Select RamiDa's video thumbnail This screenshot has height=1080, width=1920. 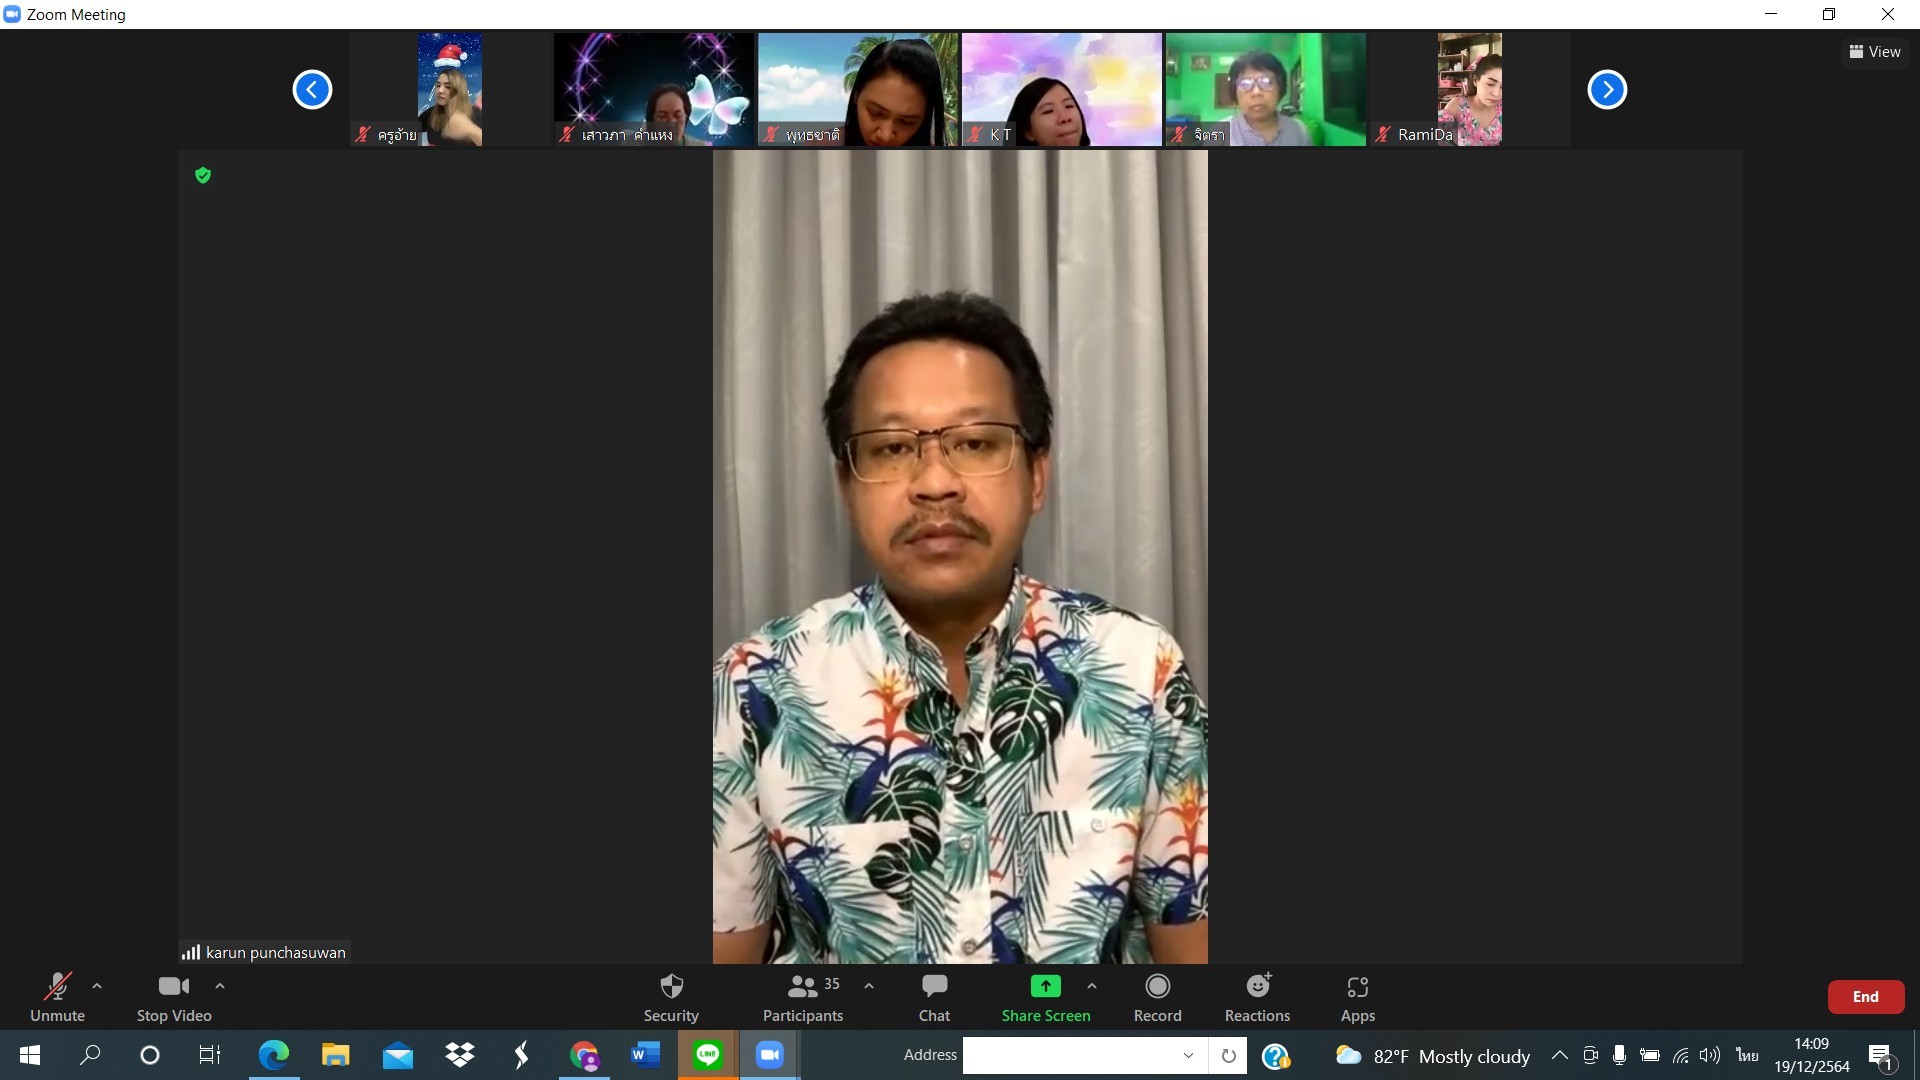tap(1469, 90)
